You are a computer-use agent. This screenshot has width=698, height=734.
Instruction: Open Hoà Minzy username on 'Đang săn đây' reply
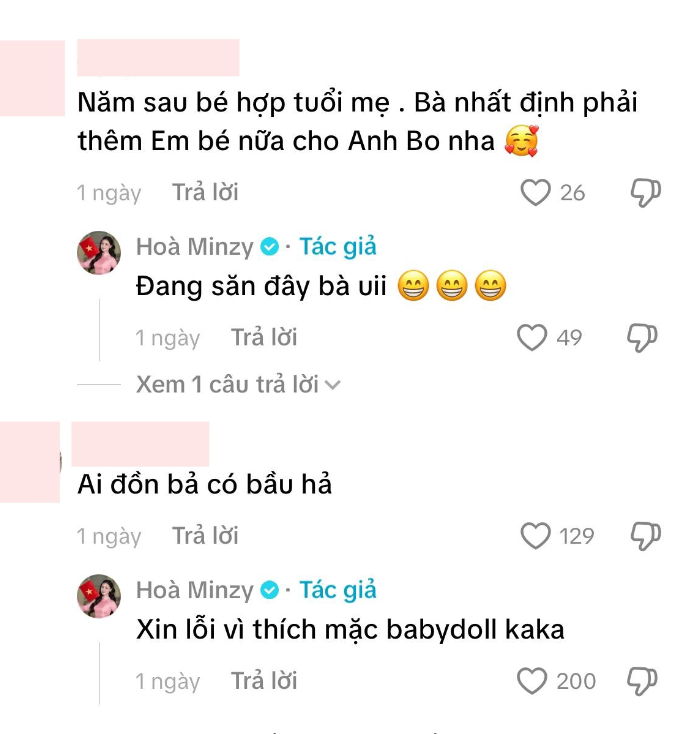194,247
